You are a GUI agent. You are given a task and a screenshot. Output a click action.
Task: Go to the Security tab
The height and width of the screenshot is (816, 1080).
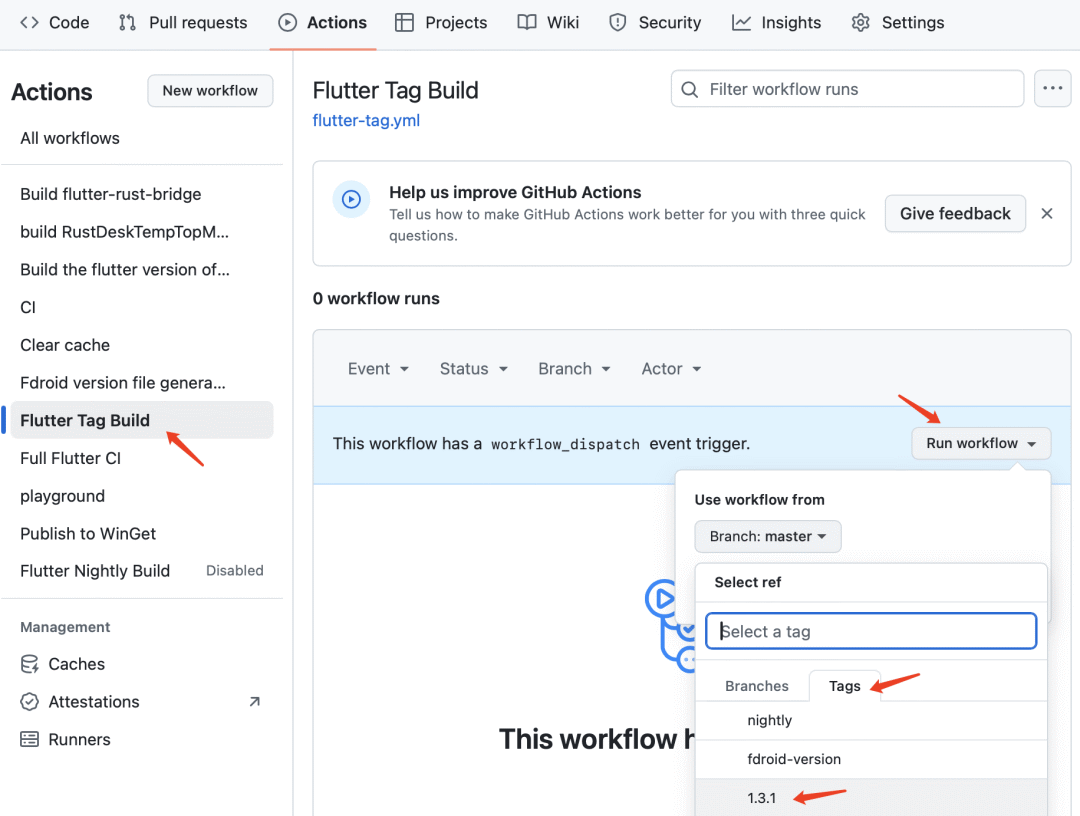click(x=655, y=23)
